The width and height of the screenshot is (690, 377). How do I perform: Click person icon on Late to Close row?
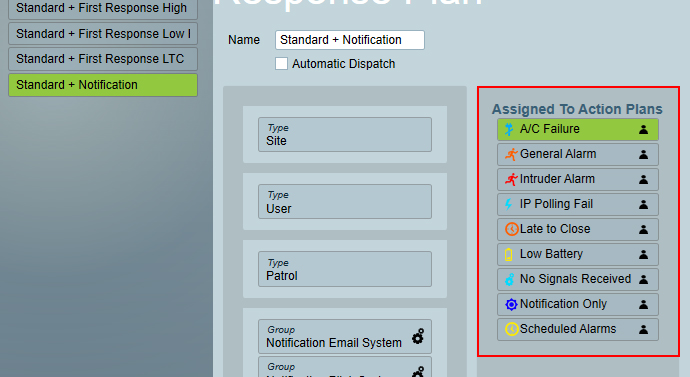click(643, 229)
